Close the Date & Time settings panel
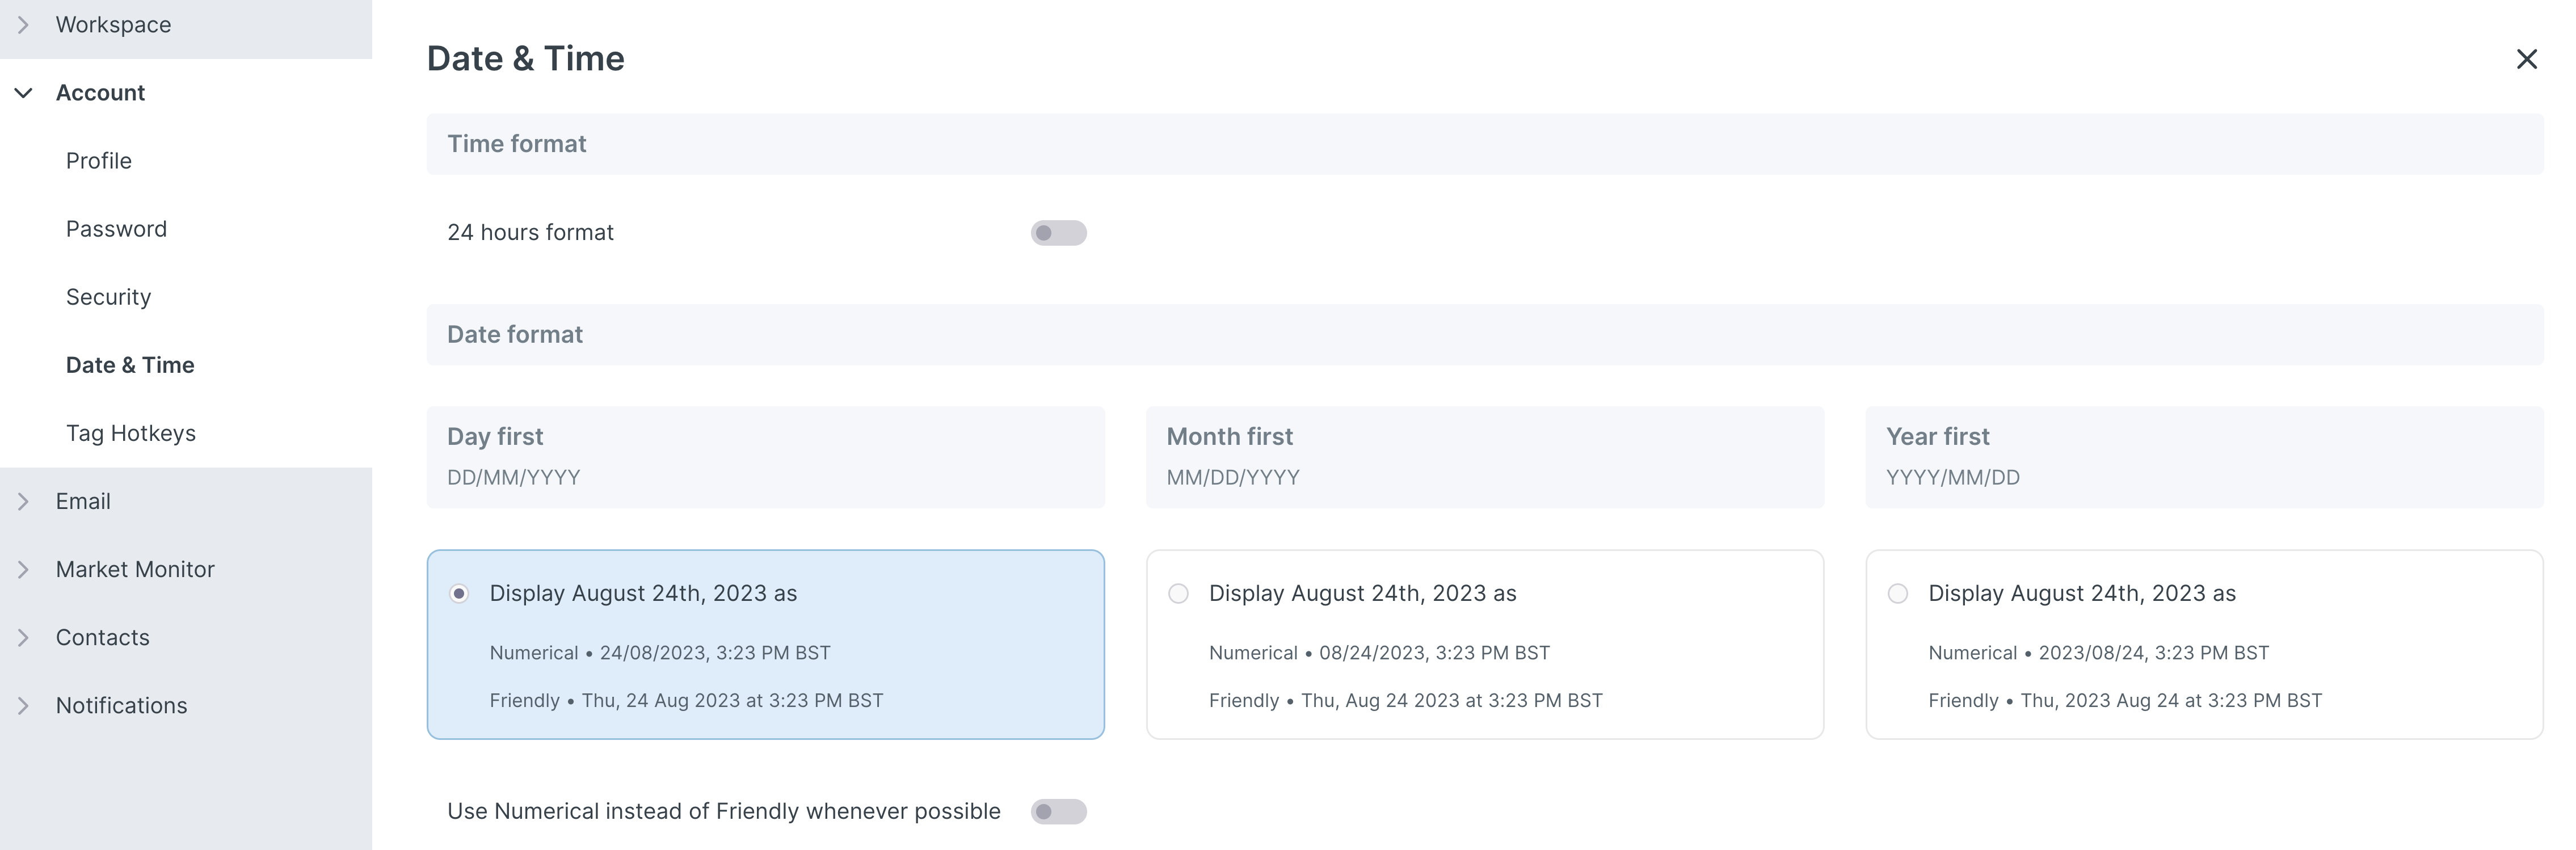The height and width of the screenshot is (850, 2576). tap(2526, 59)
